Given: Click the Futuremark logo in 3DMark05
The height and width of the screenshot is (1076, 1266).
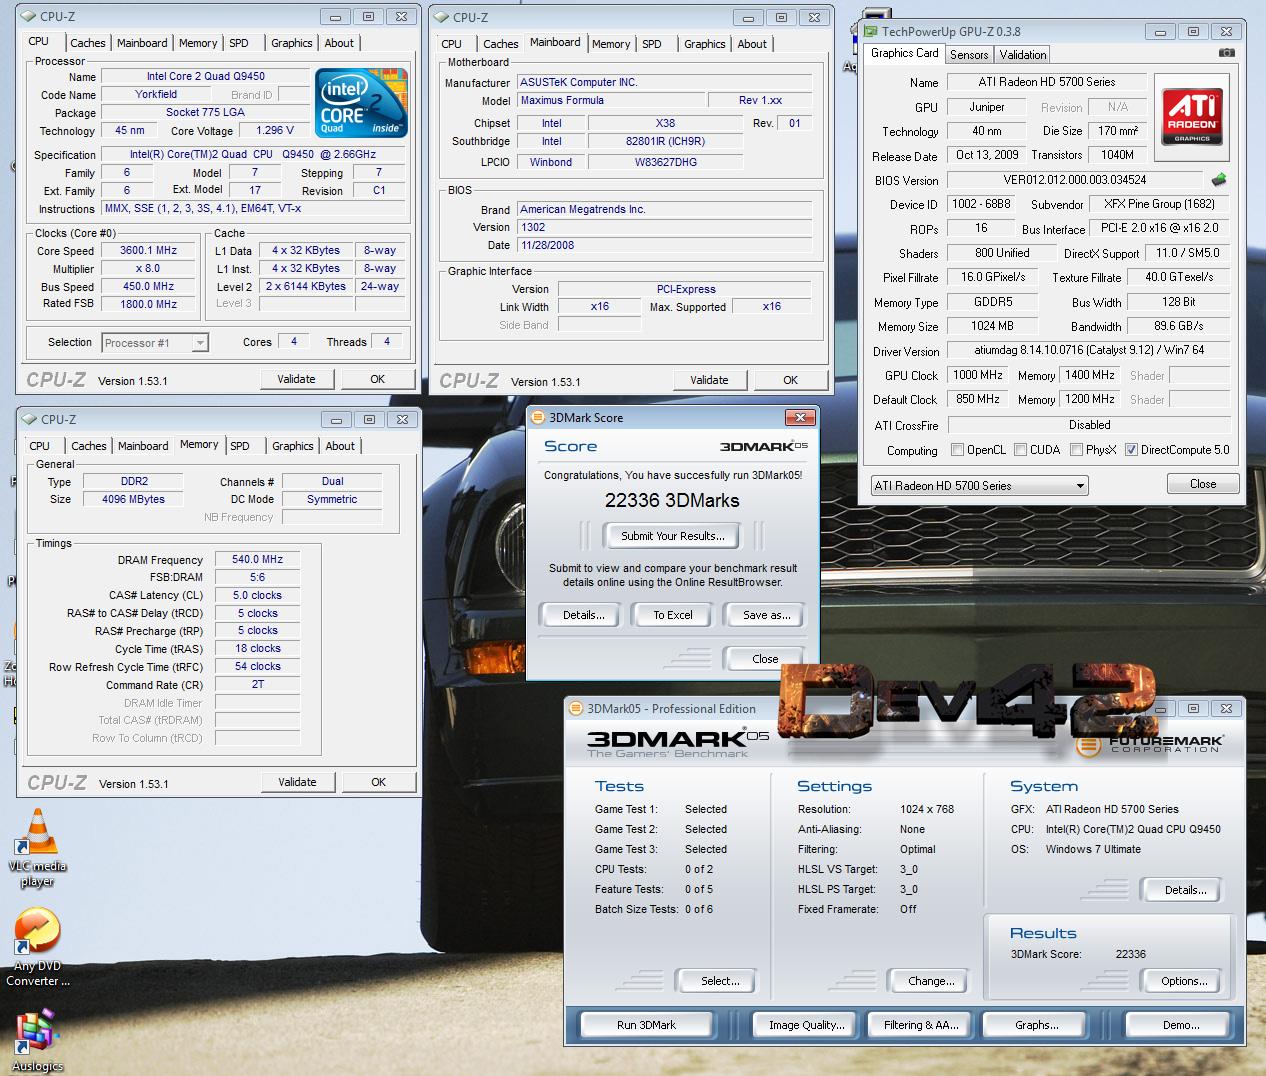Looking at the screenshot, I should click(x=1148, y=744).
